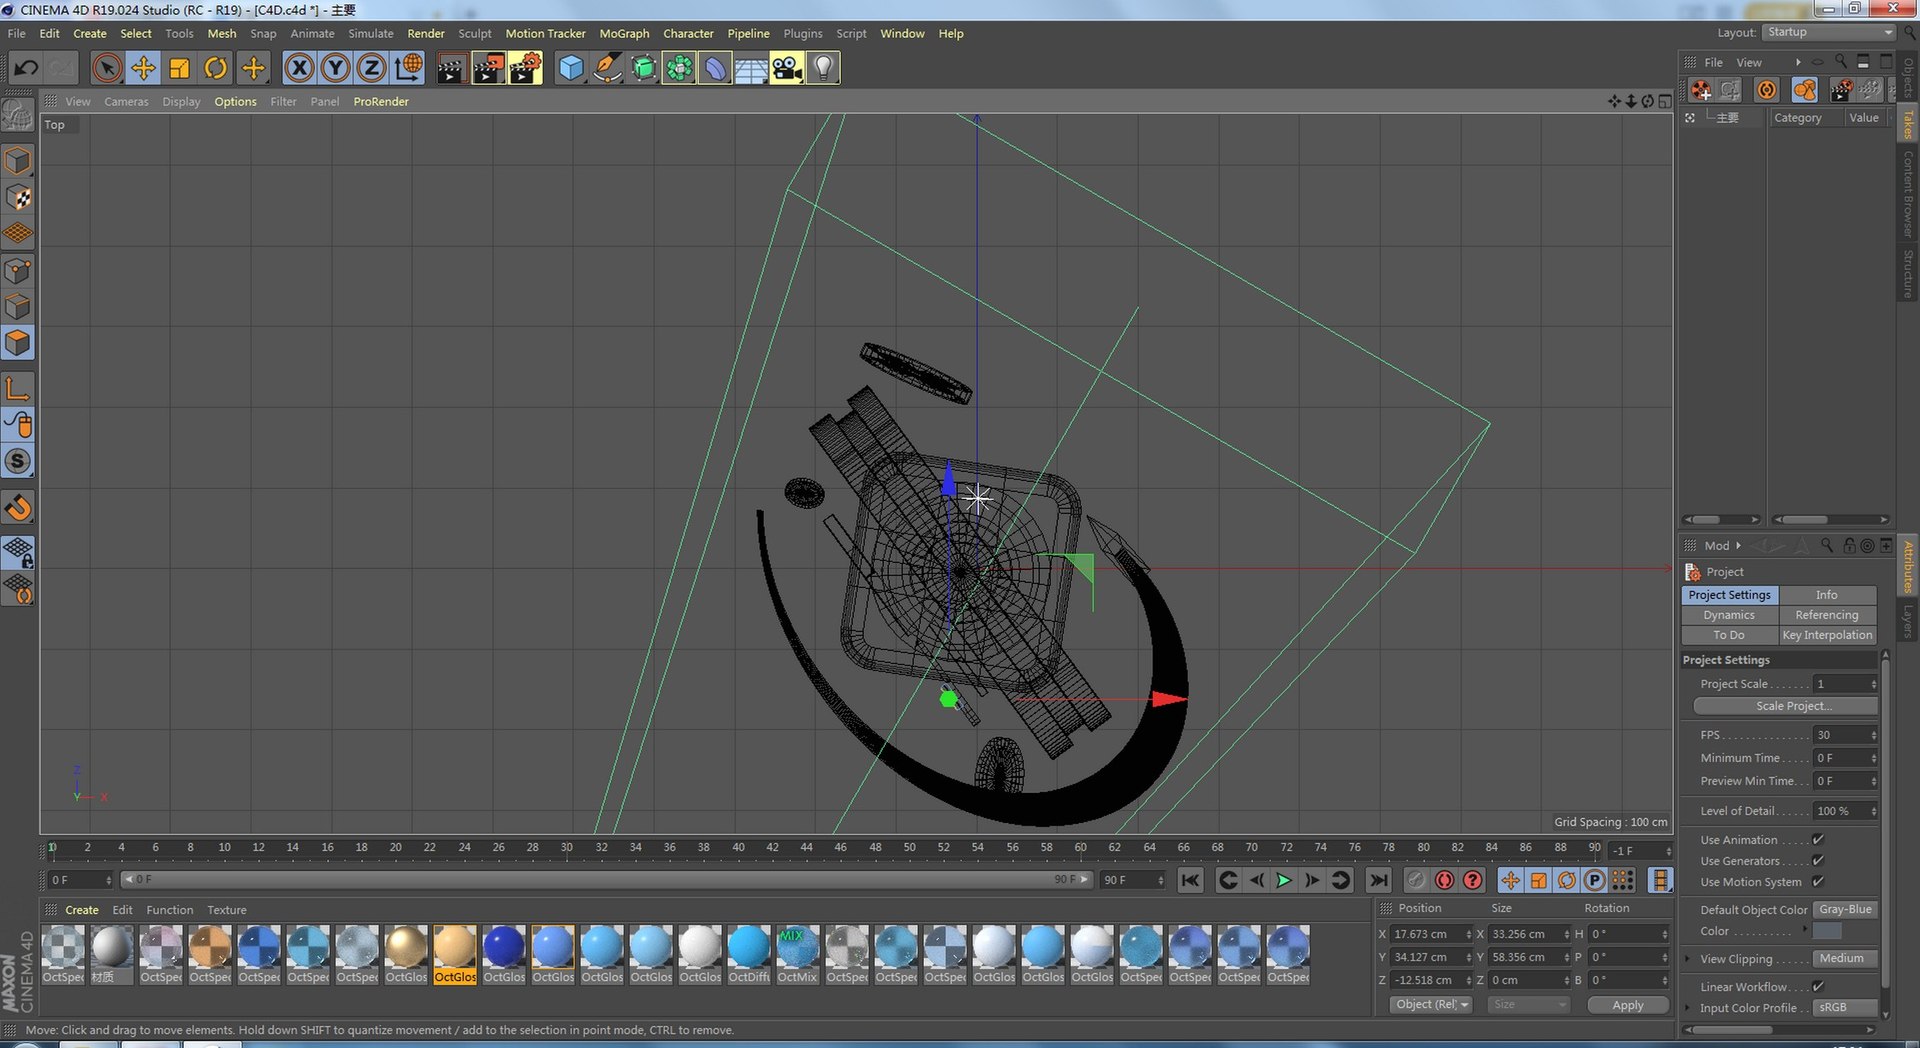Select Points mode
Viewport: 1920px width, 1048px height.
(18, 271)
